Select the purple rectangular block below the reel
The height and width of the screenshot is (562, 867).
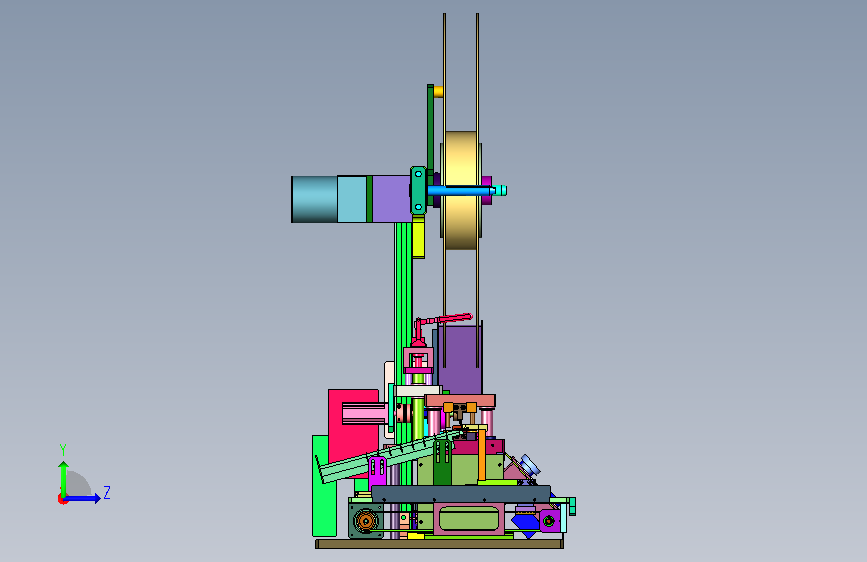pos(460,360)
